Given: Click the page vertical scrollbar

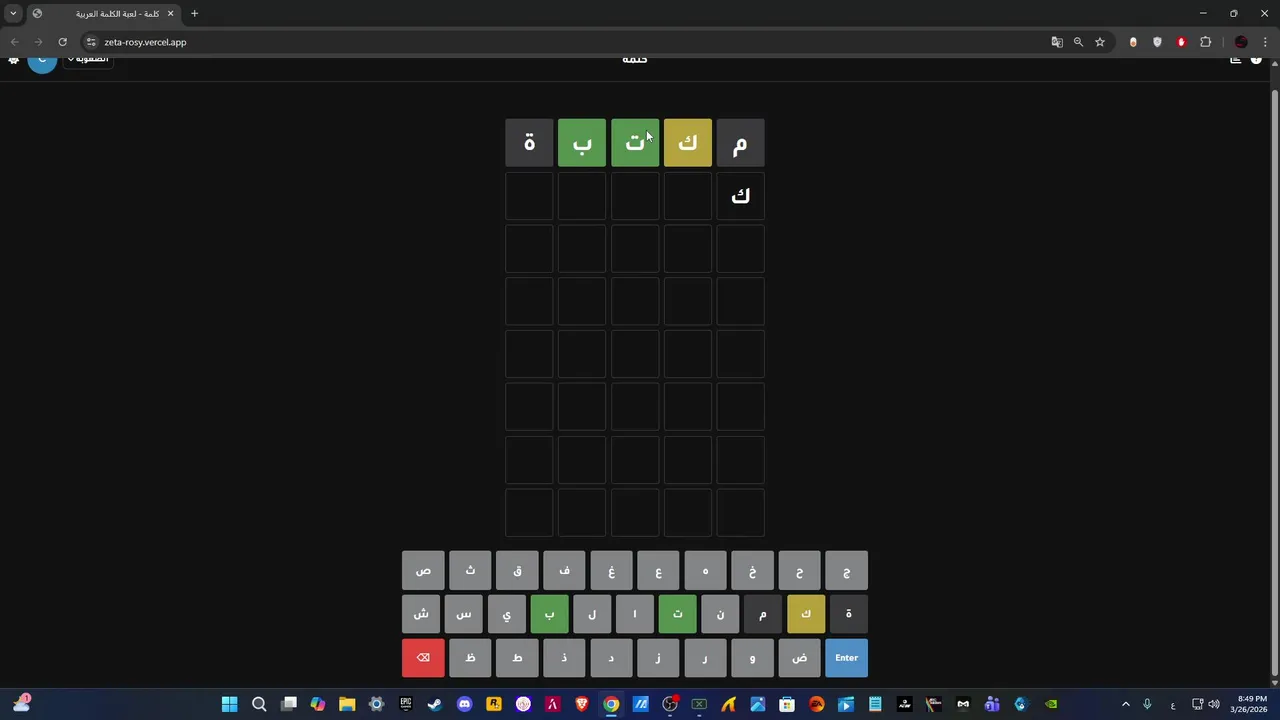Looking at the screenshot, I should [x=1274, y=380].
